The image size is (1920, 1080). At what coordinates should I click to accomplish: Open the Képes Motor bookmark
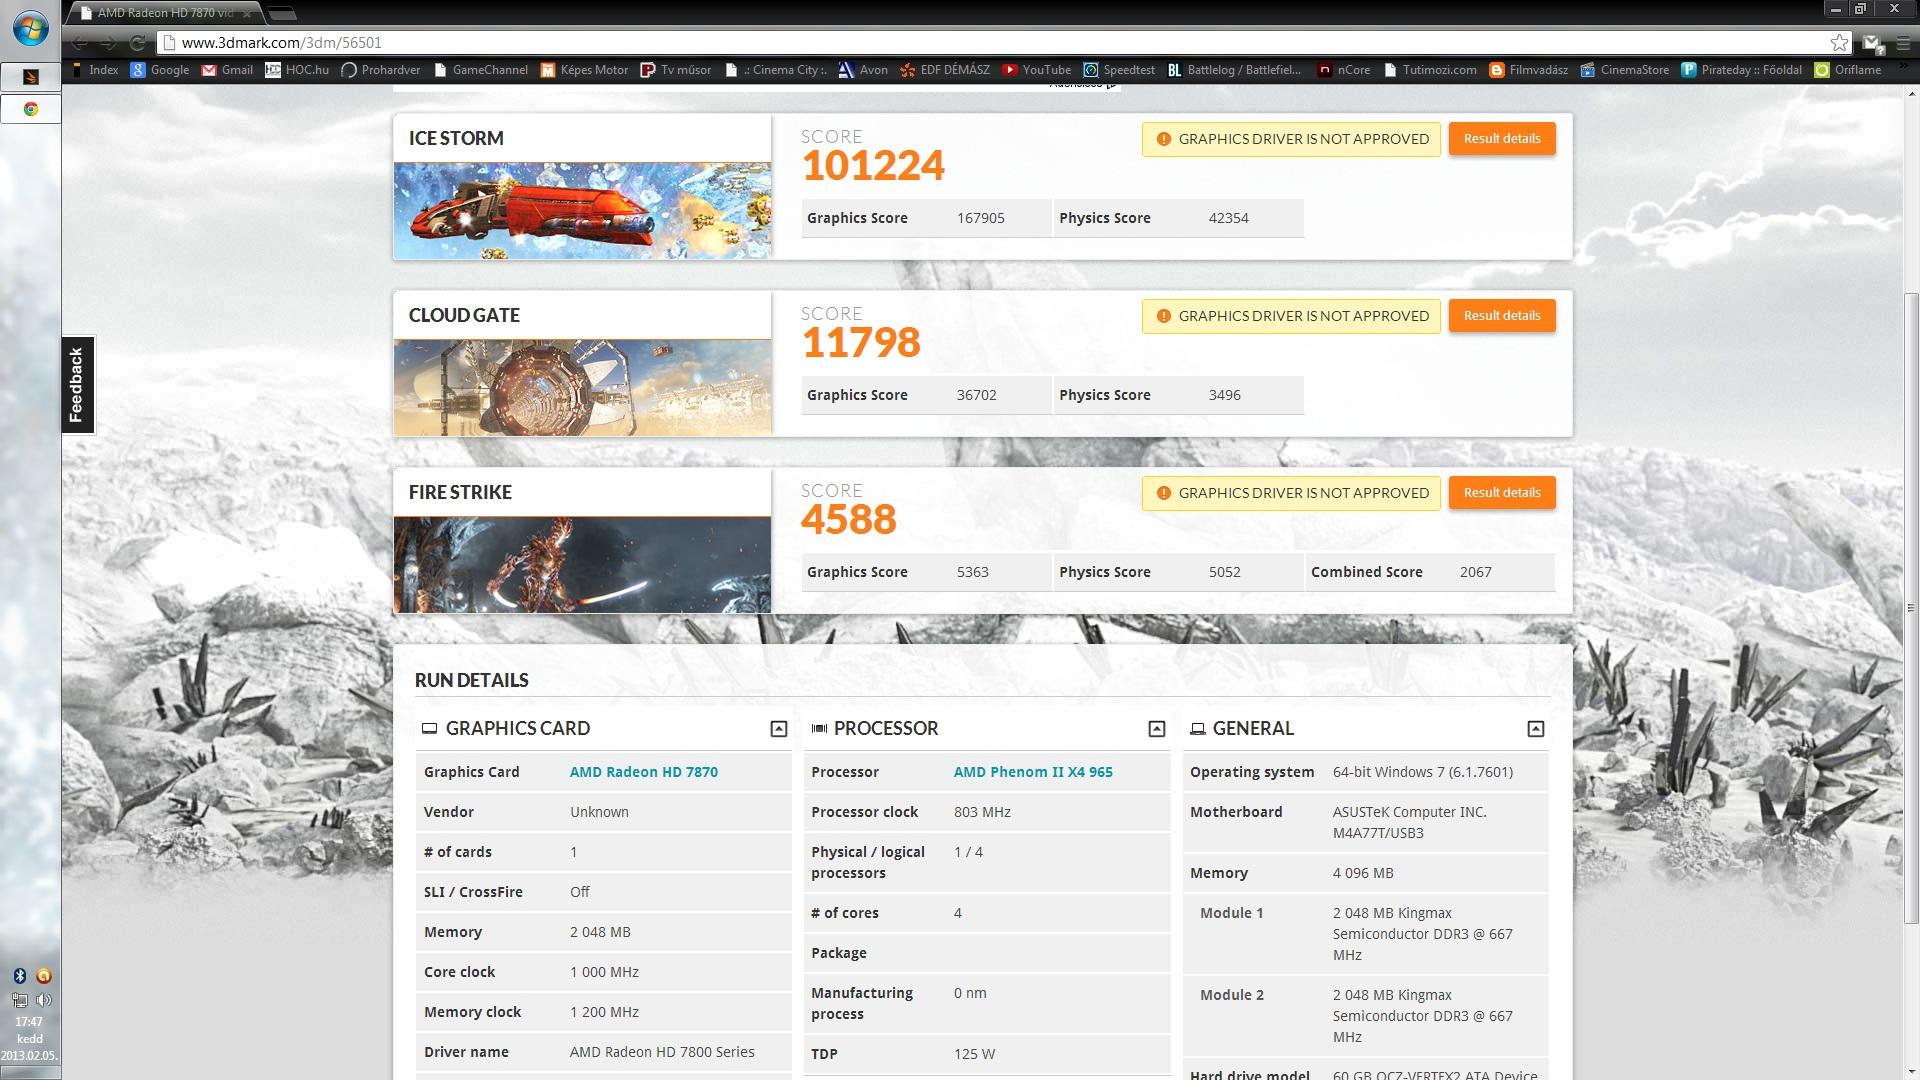pyautogui.click(x=585, y=70)
